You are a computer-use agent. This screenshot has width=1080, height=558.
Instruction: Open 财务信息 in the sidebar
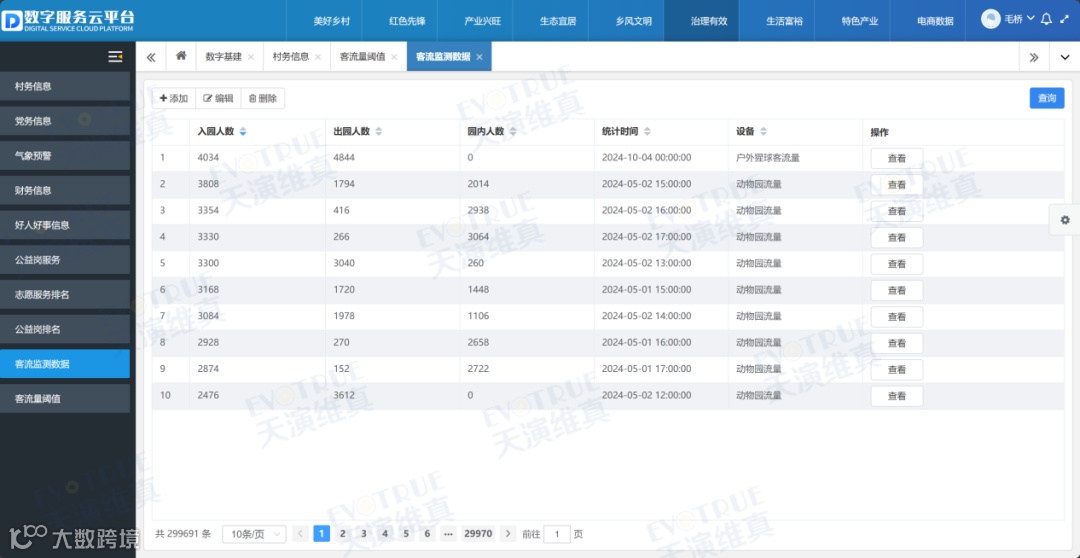coord(65,190)
